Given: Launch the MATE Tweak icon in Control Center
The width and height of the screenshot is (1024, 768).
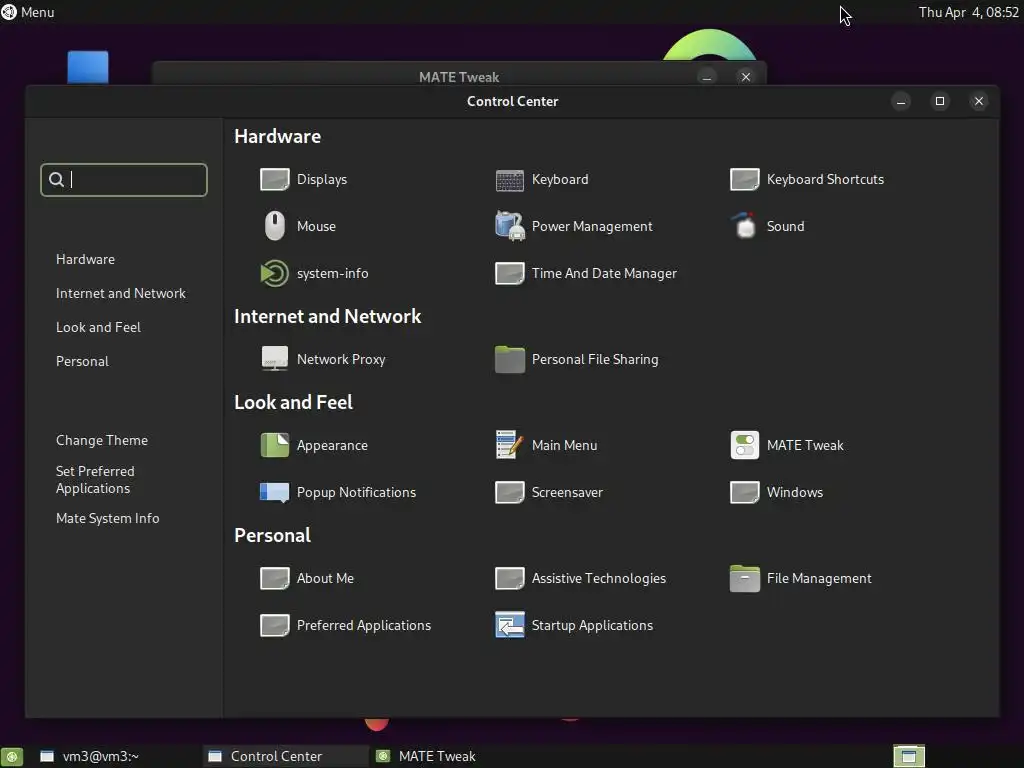Looking at the screenshot, I should coord(744,445).
